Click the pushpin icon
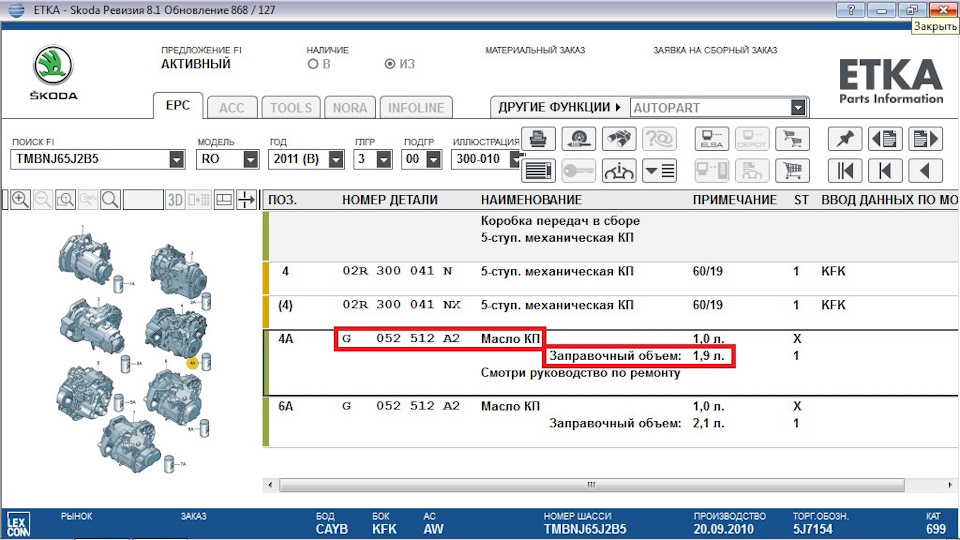The width and height of the screenshot is (960, 540). click(845, 139)
